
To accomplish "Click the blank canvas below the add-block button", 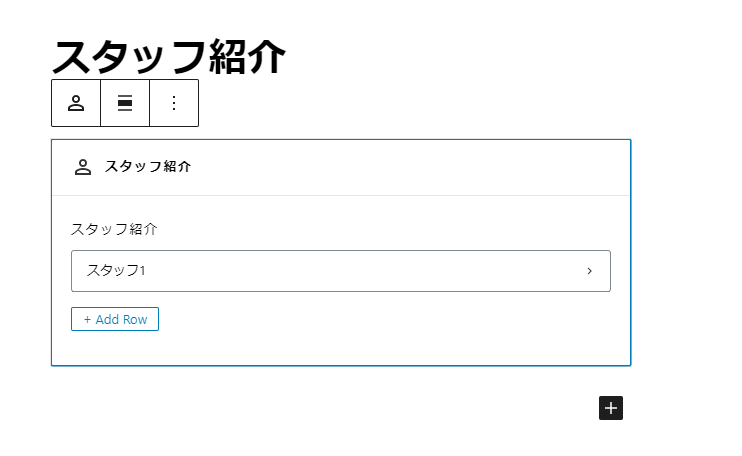I will pos(611,440).
